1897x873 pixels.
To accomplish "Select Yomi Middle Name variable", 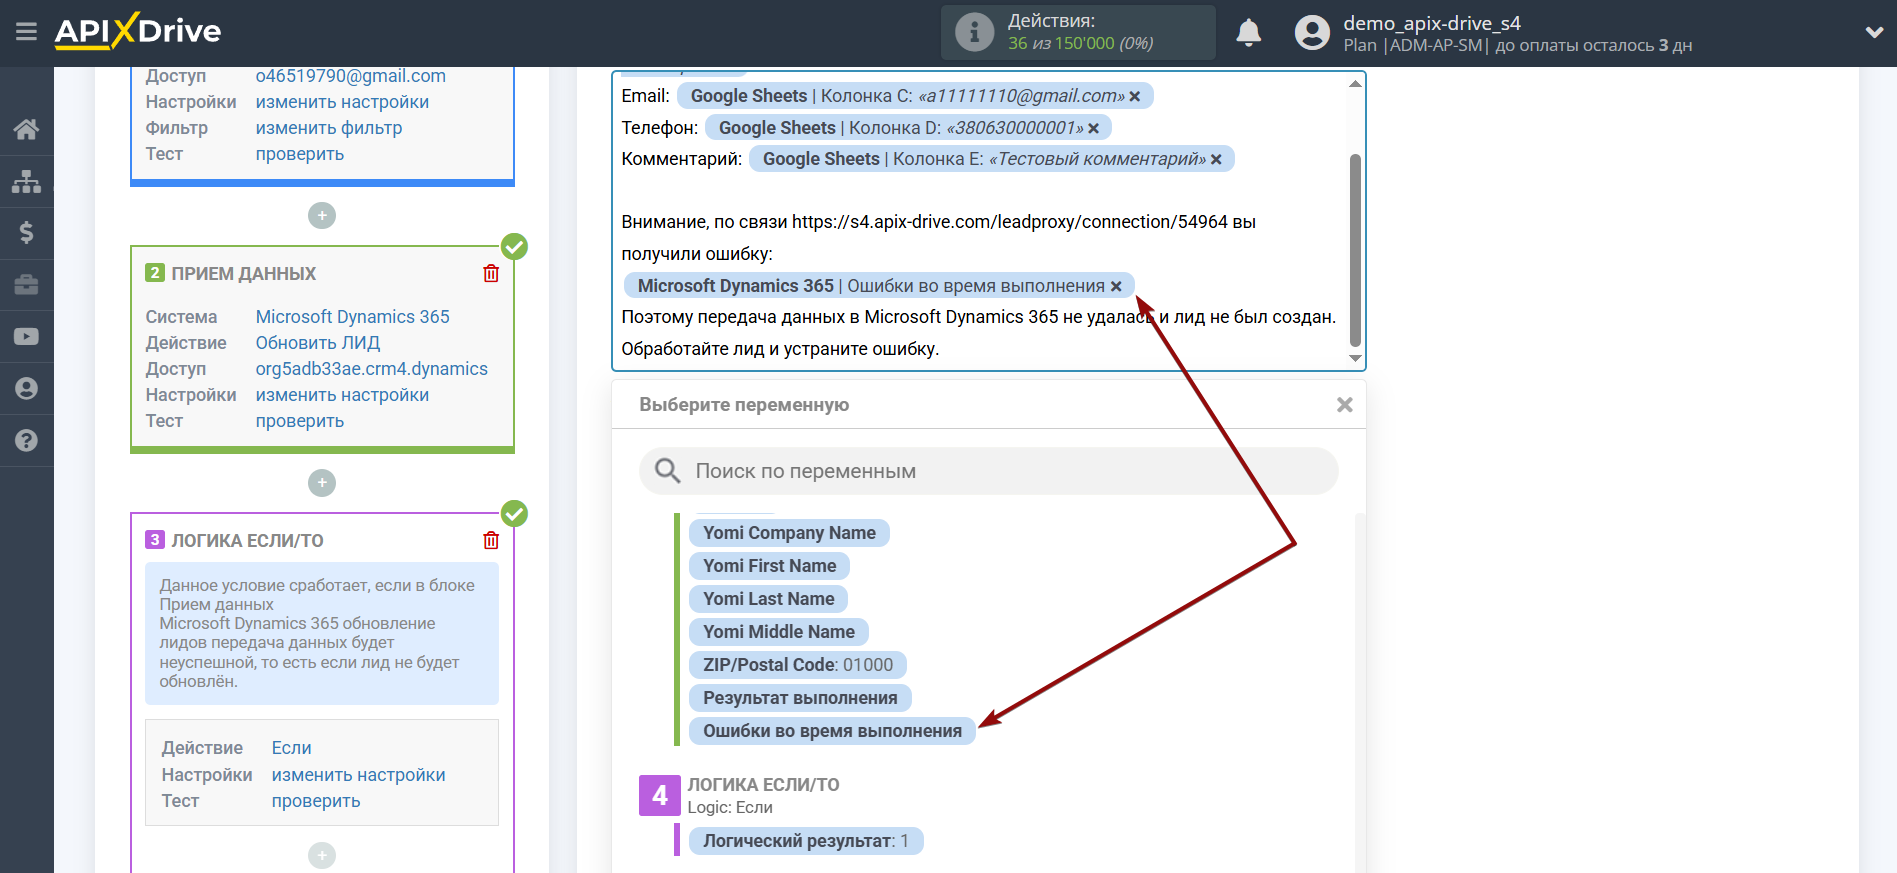I will coord(778,632).
